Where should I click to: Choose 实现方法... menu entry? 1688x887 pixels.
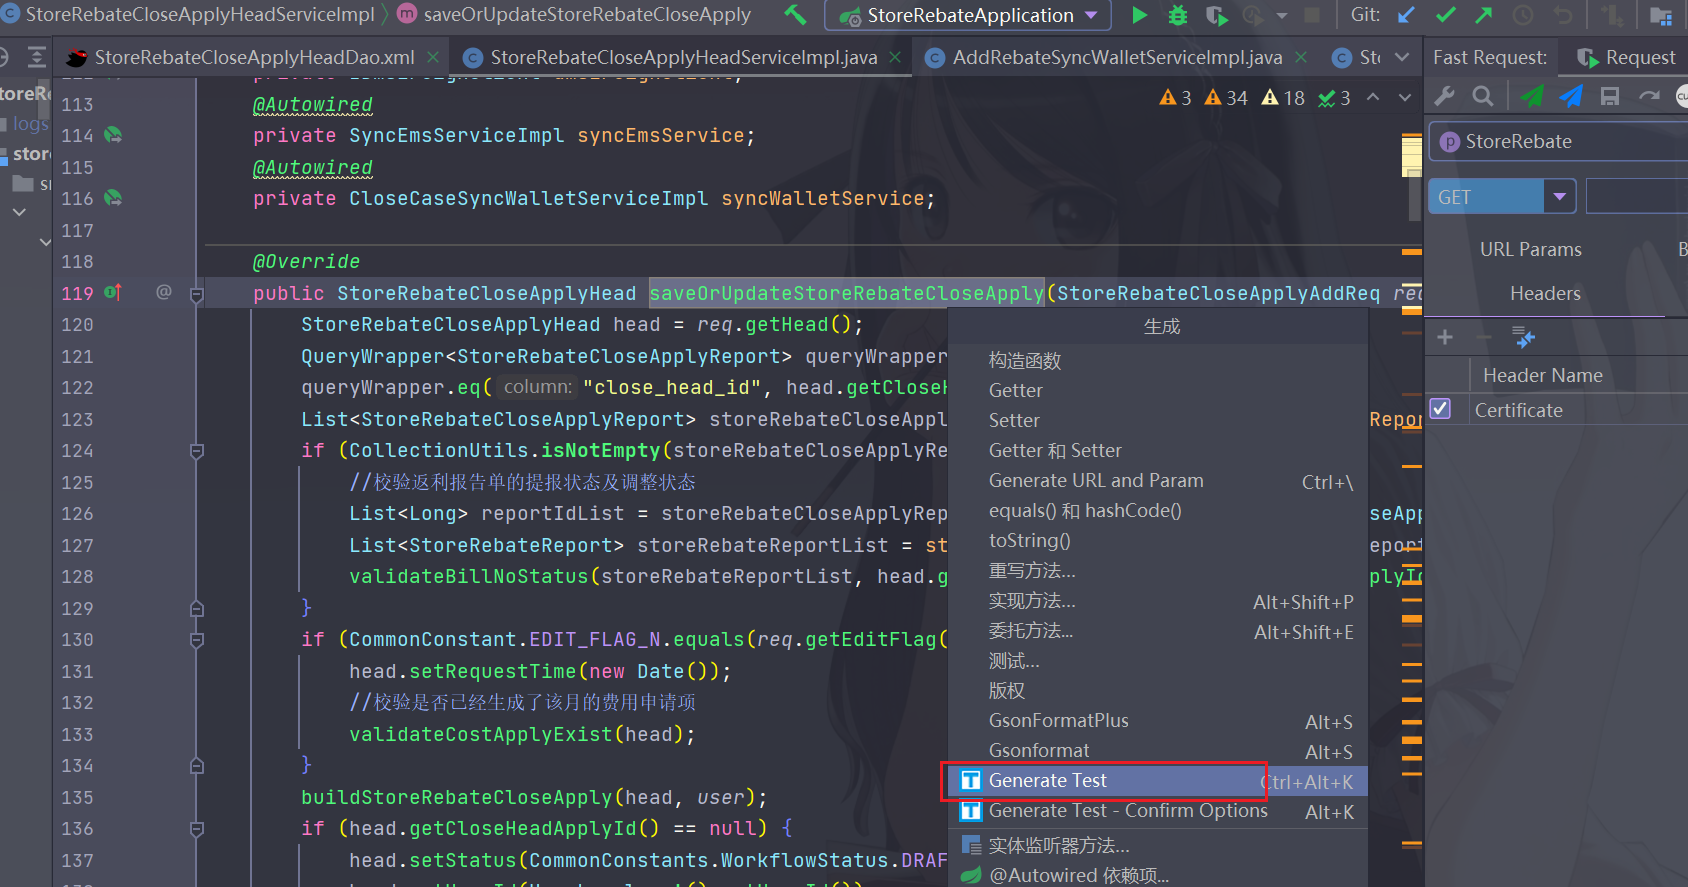pyautogui.click(x=1157, y=601)
